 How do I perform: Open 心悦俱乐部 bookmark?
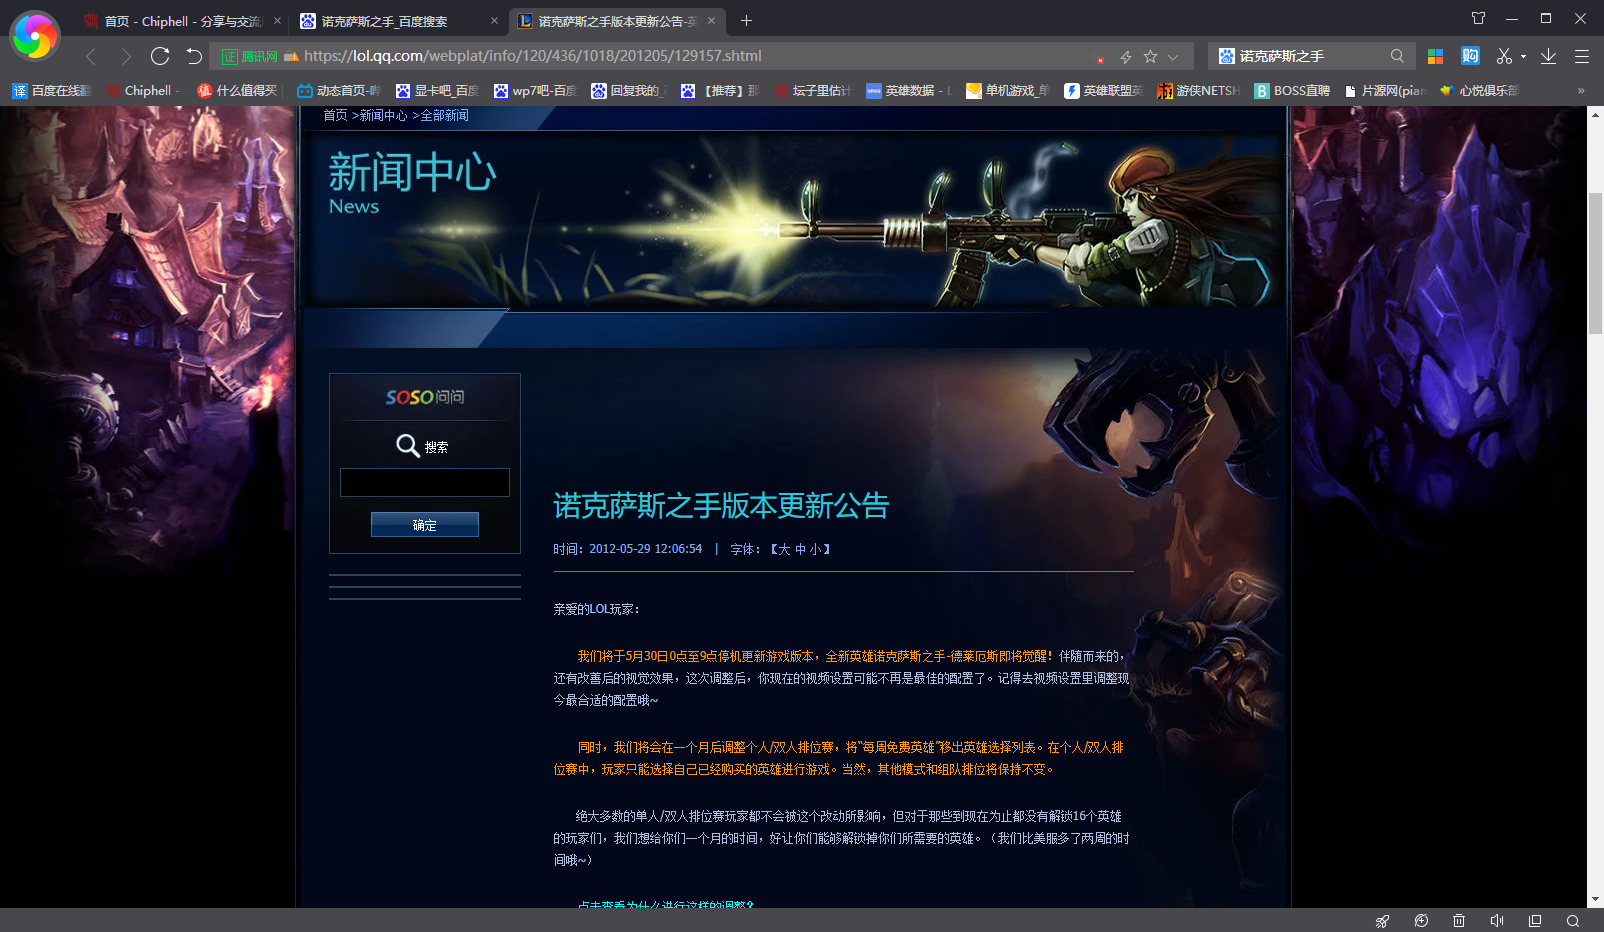point(1479,90)
